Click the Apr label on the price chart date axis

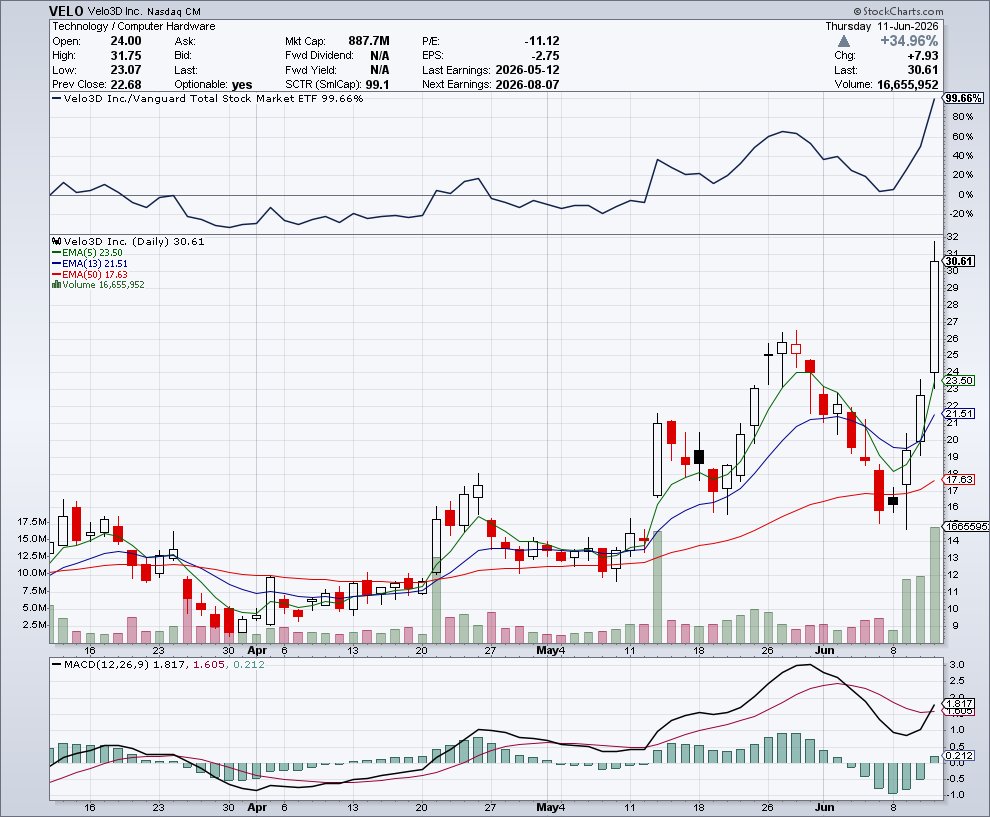point(257,650)
